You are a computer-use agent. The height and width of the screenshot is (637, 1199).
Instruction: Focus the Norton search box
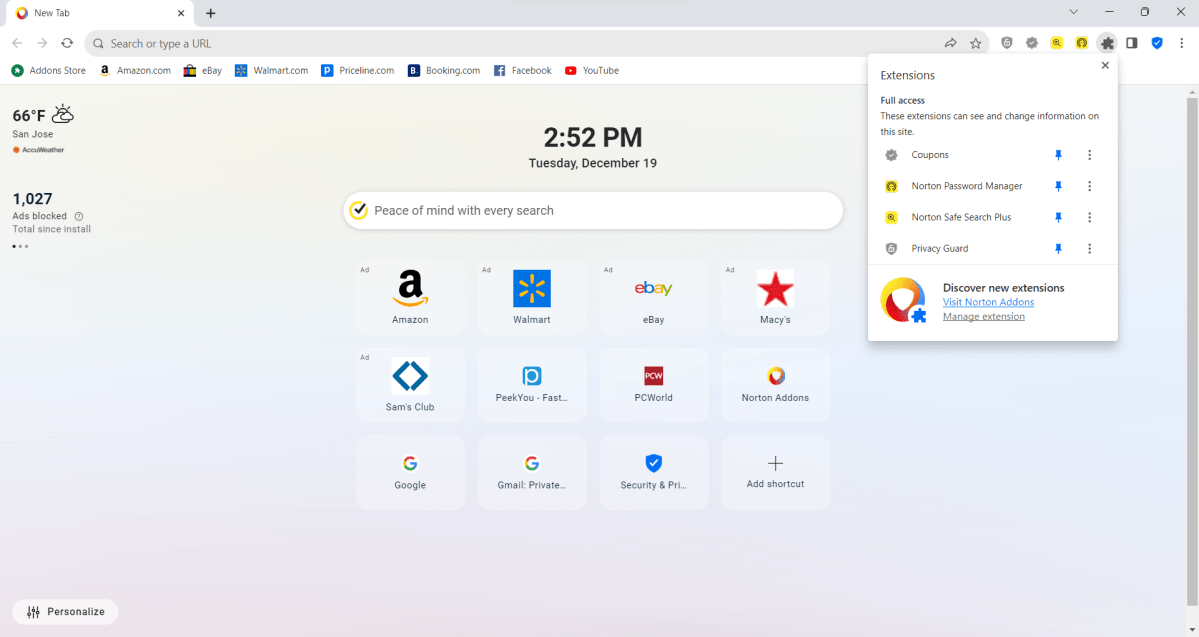pyautogui.click(x=593, y=210)
